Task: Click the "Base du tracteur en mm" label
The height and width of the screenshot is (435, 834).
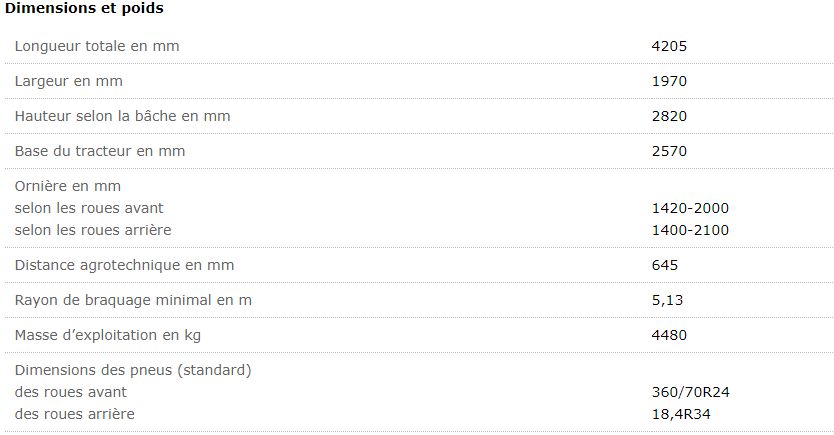Action: (x=100, y=151)
